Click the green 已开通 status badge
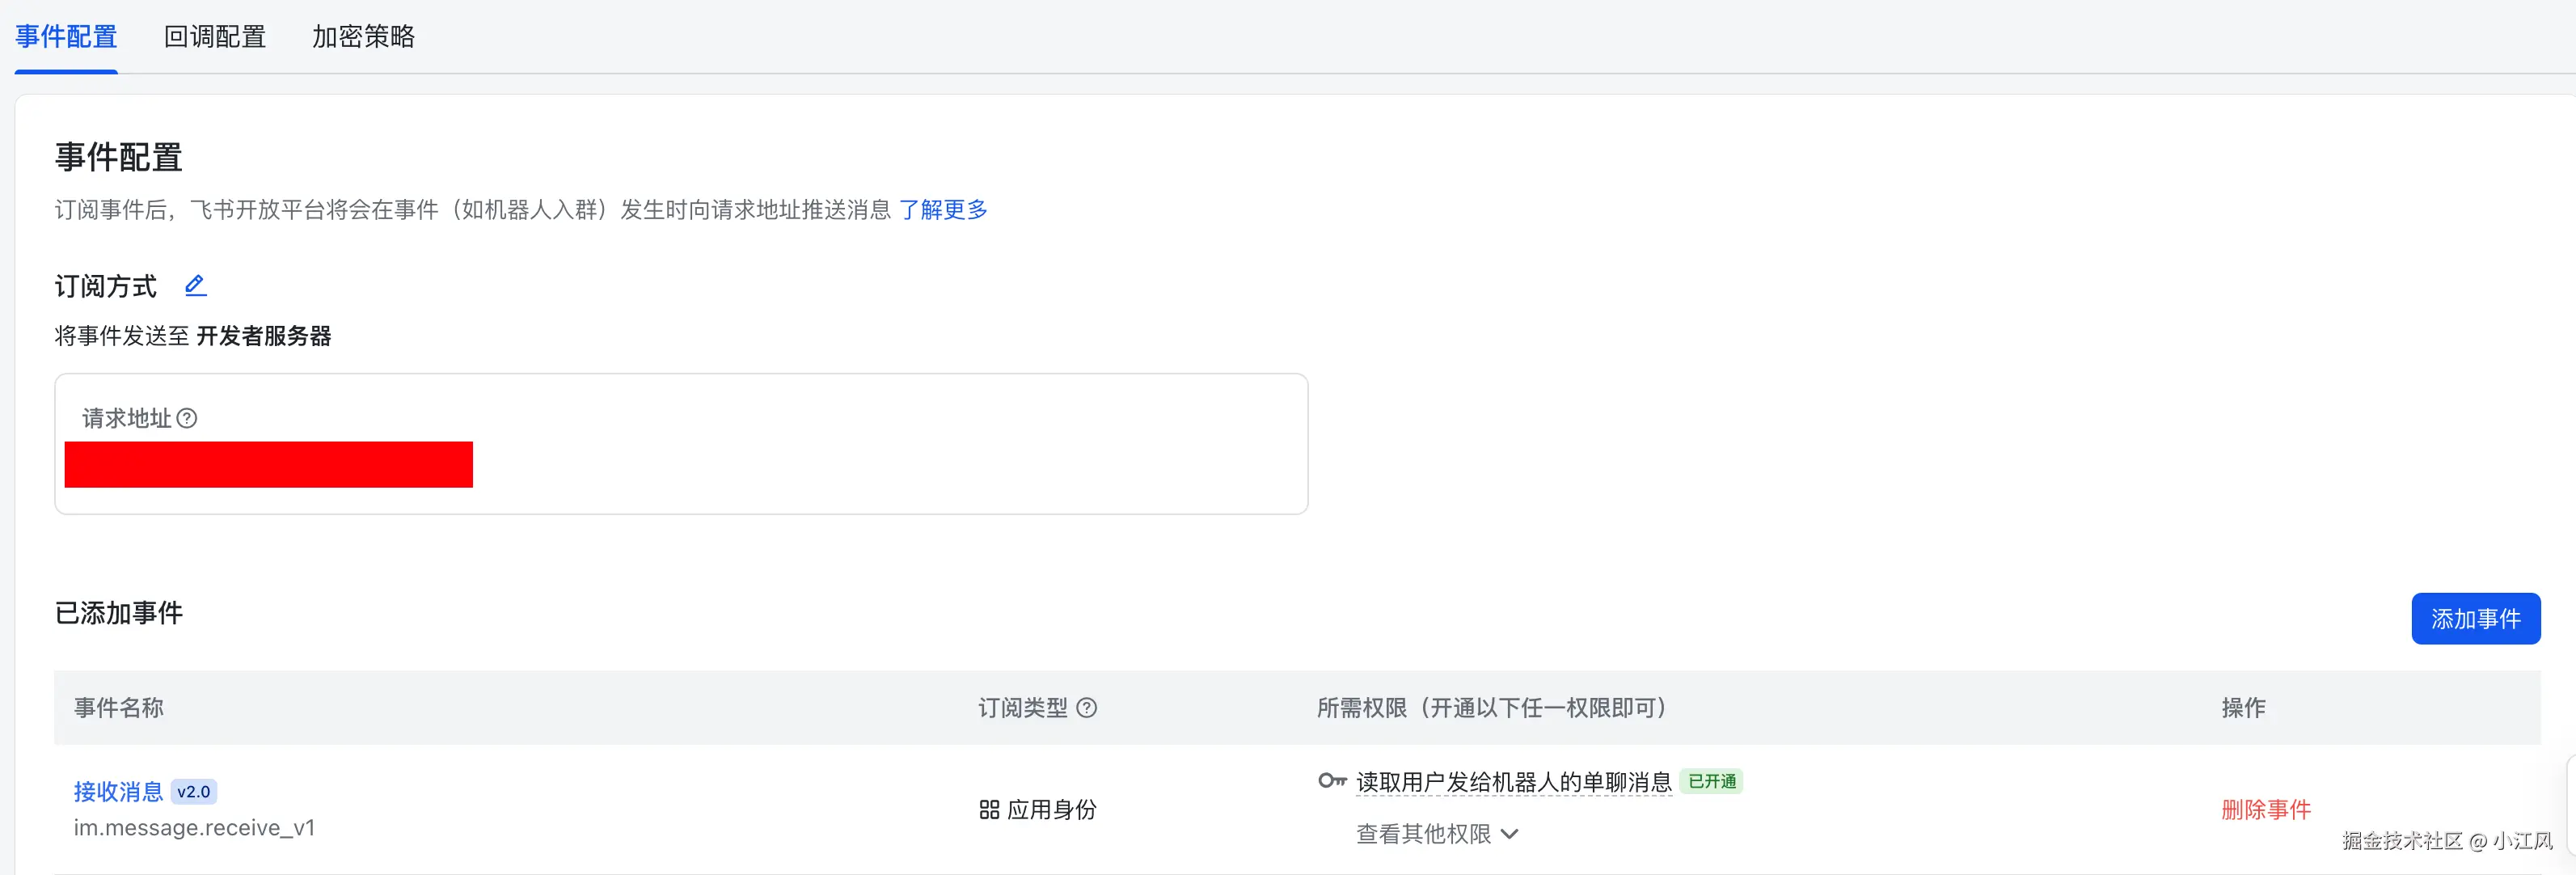Screen dimensions: 2576x875 pos(1712,781)
